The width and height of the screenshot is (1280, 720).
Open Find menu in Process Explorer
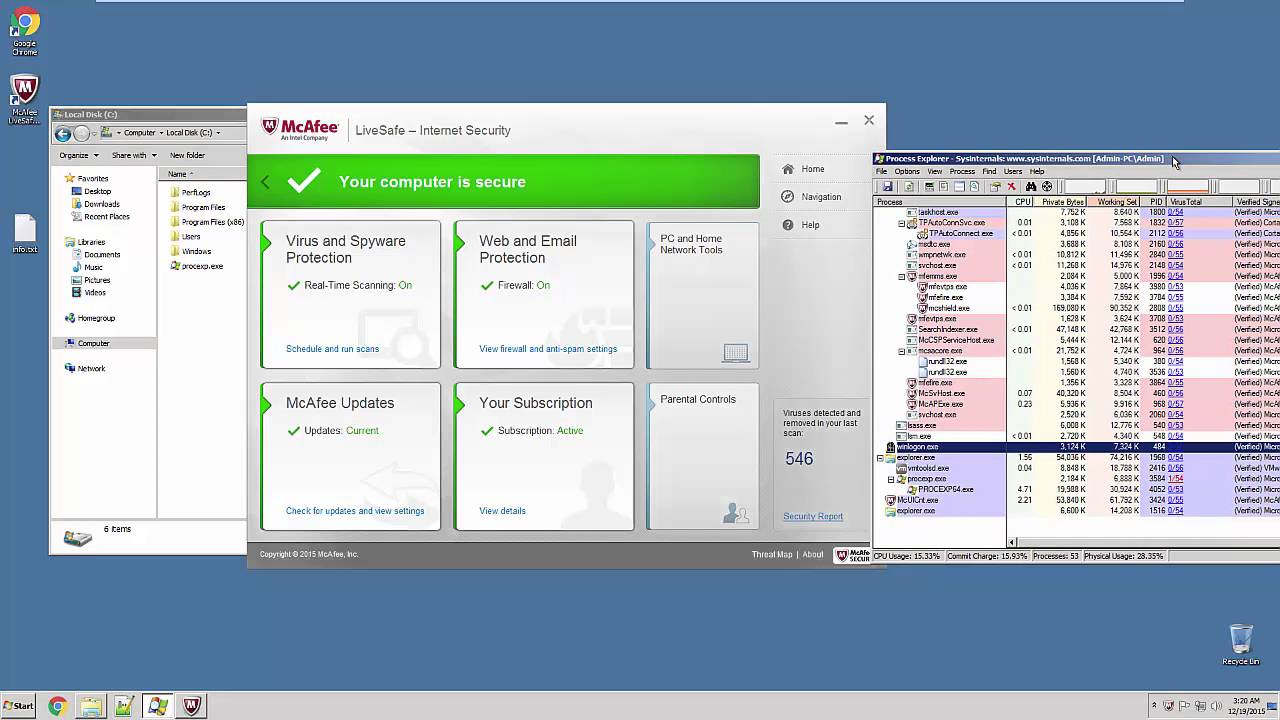pyautogui.click(x=989, y=171)
